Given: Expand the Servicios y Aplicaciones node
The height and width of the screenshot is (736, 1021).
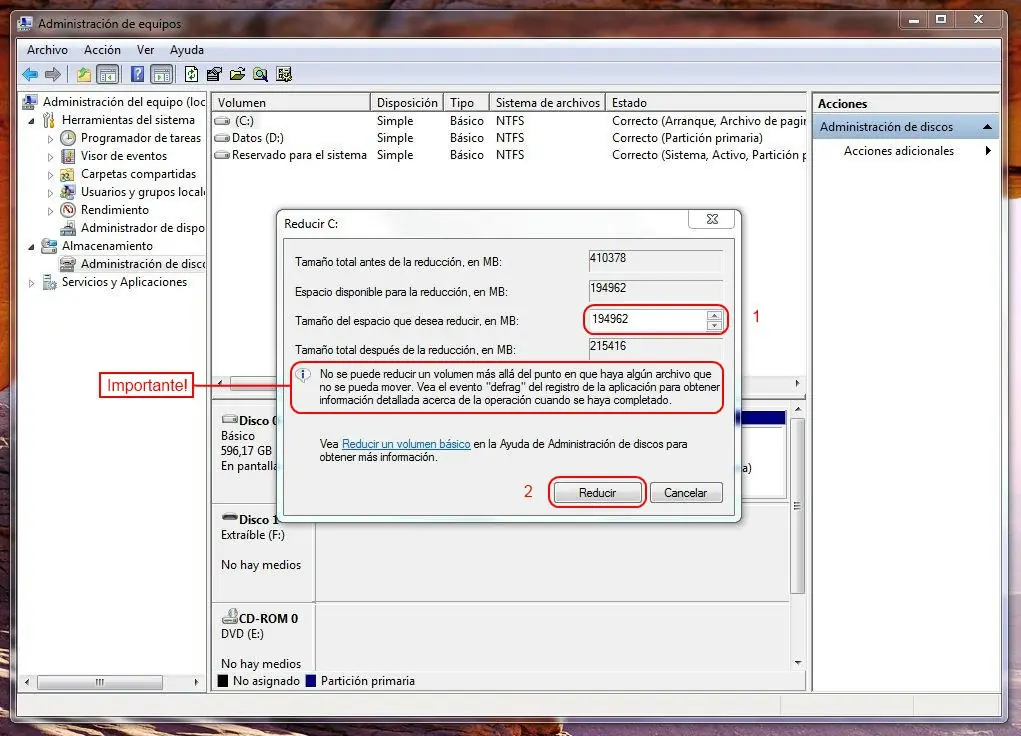Looking at the screenshot, I should point(32,283).
